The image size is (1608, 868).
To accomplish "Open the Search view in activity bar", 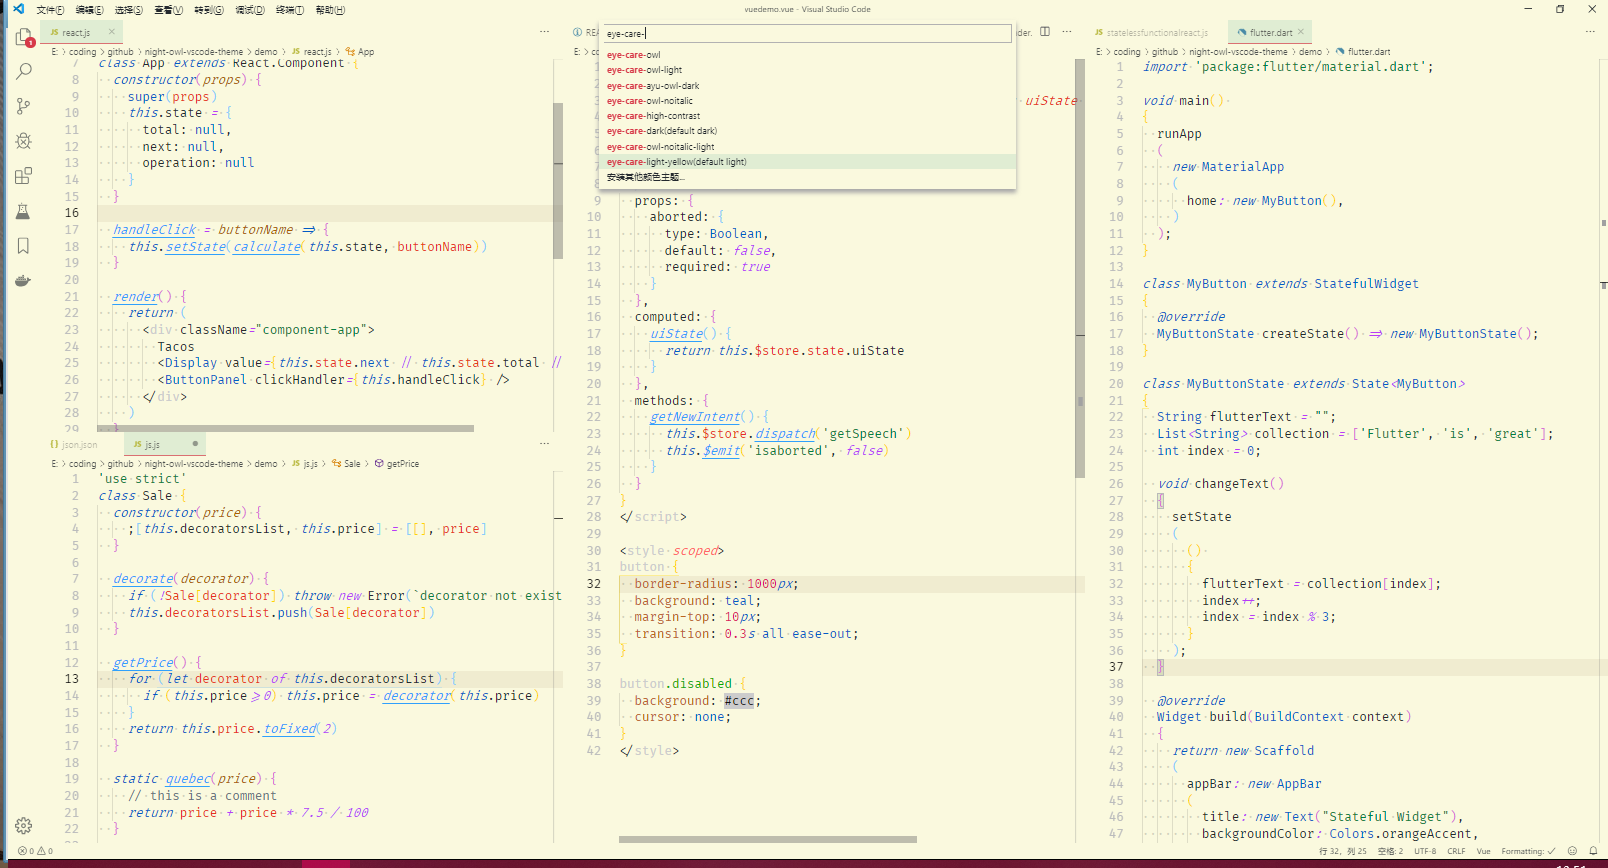I will coord(24,72).
